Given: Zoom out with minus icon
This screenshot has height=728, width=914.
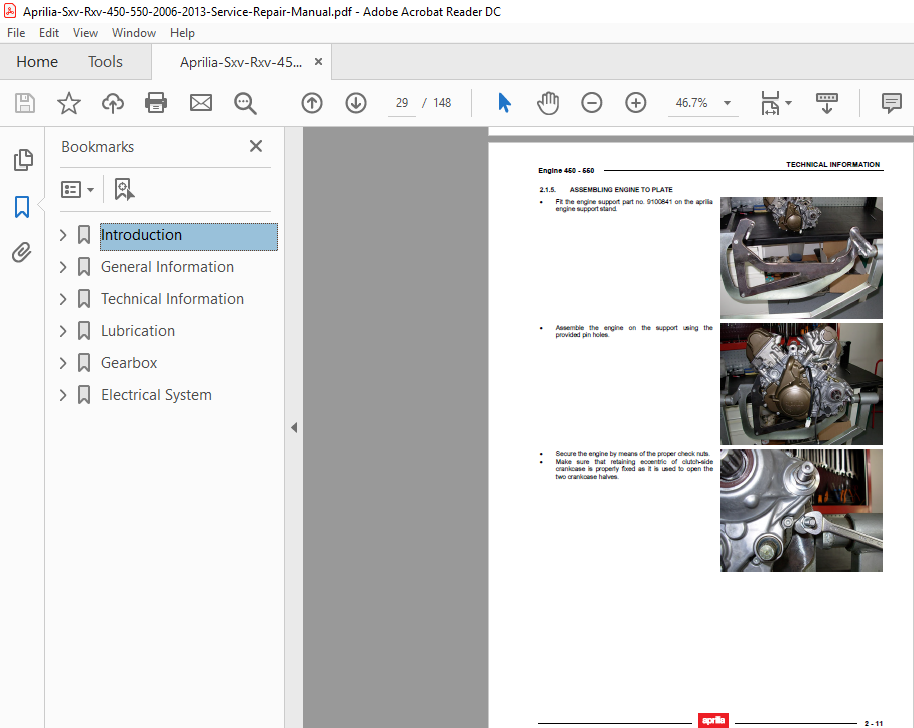Looking at the screenshot, I should click(592, 103).
